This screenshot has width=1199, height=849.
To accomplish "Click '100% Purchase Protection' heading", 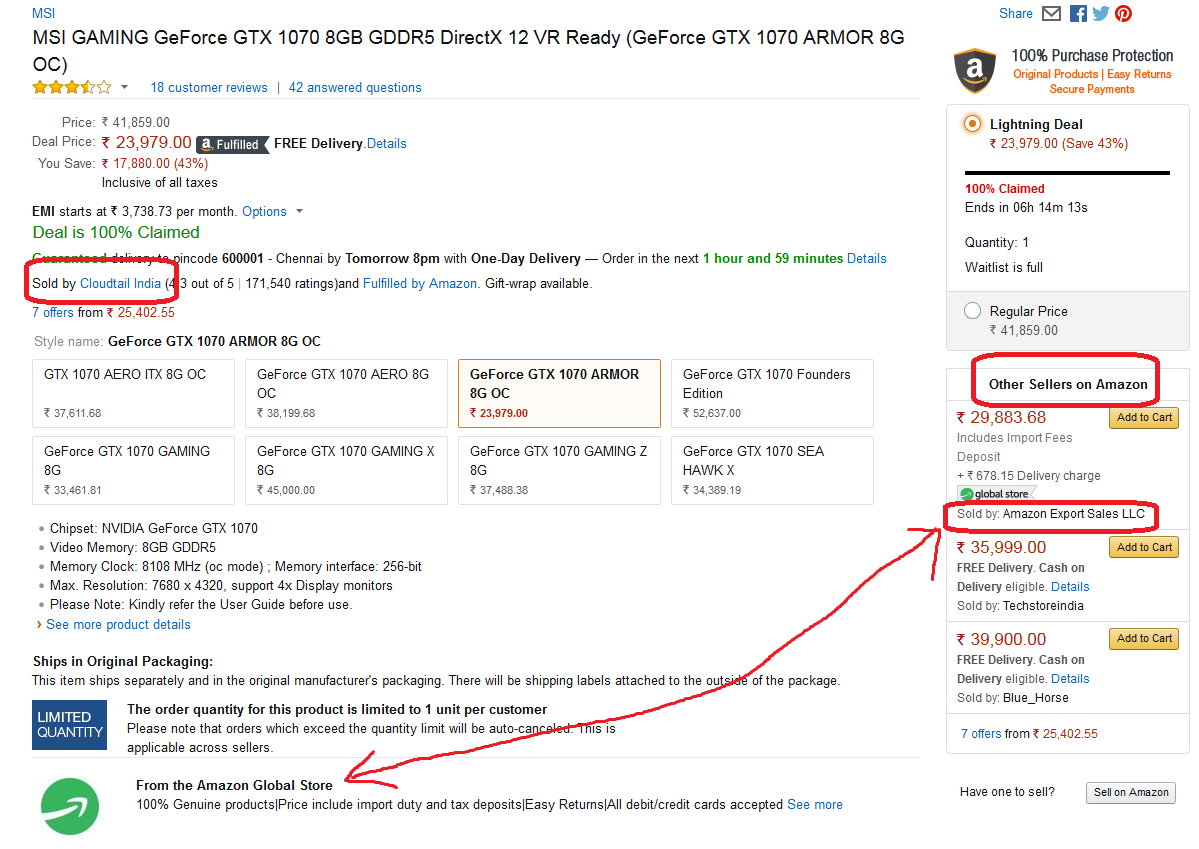I will coord(1092,55).
